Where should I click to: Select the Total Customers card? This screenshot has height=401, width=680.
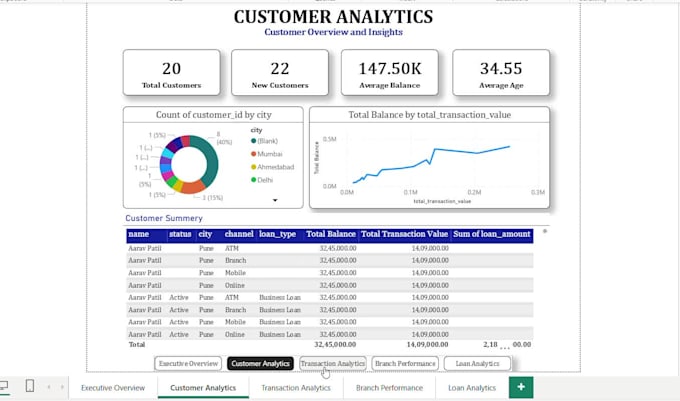[x=172, y=72]
